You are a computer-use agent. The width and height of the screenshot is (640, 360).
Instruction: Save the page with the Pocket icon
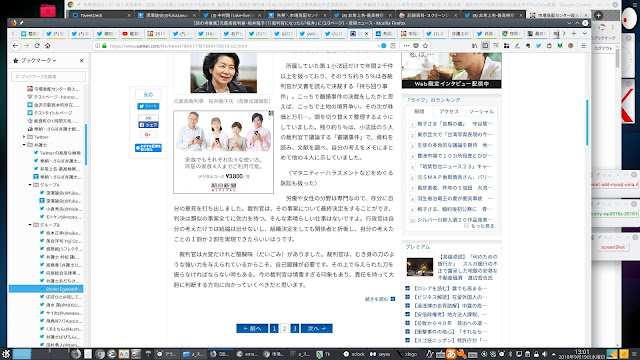point(416,46)
